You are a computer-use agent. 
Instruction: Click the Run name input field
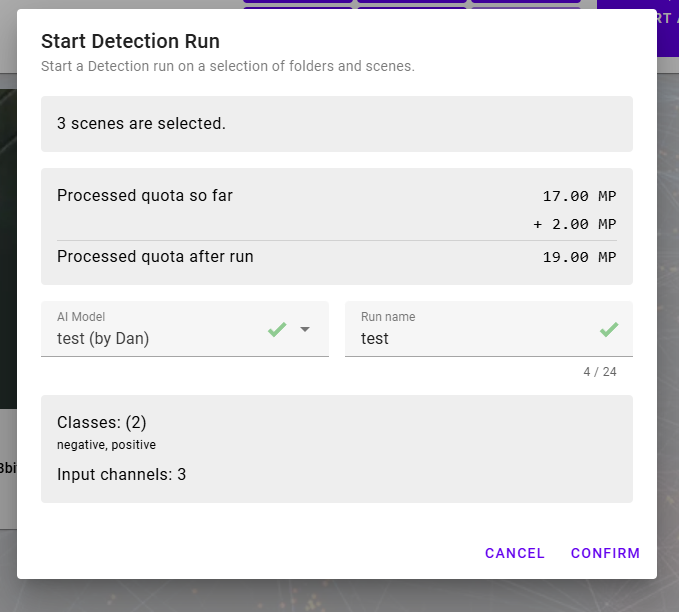pyautogui.click(x=470, y=338)
